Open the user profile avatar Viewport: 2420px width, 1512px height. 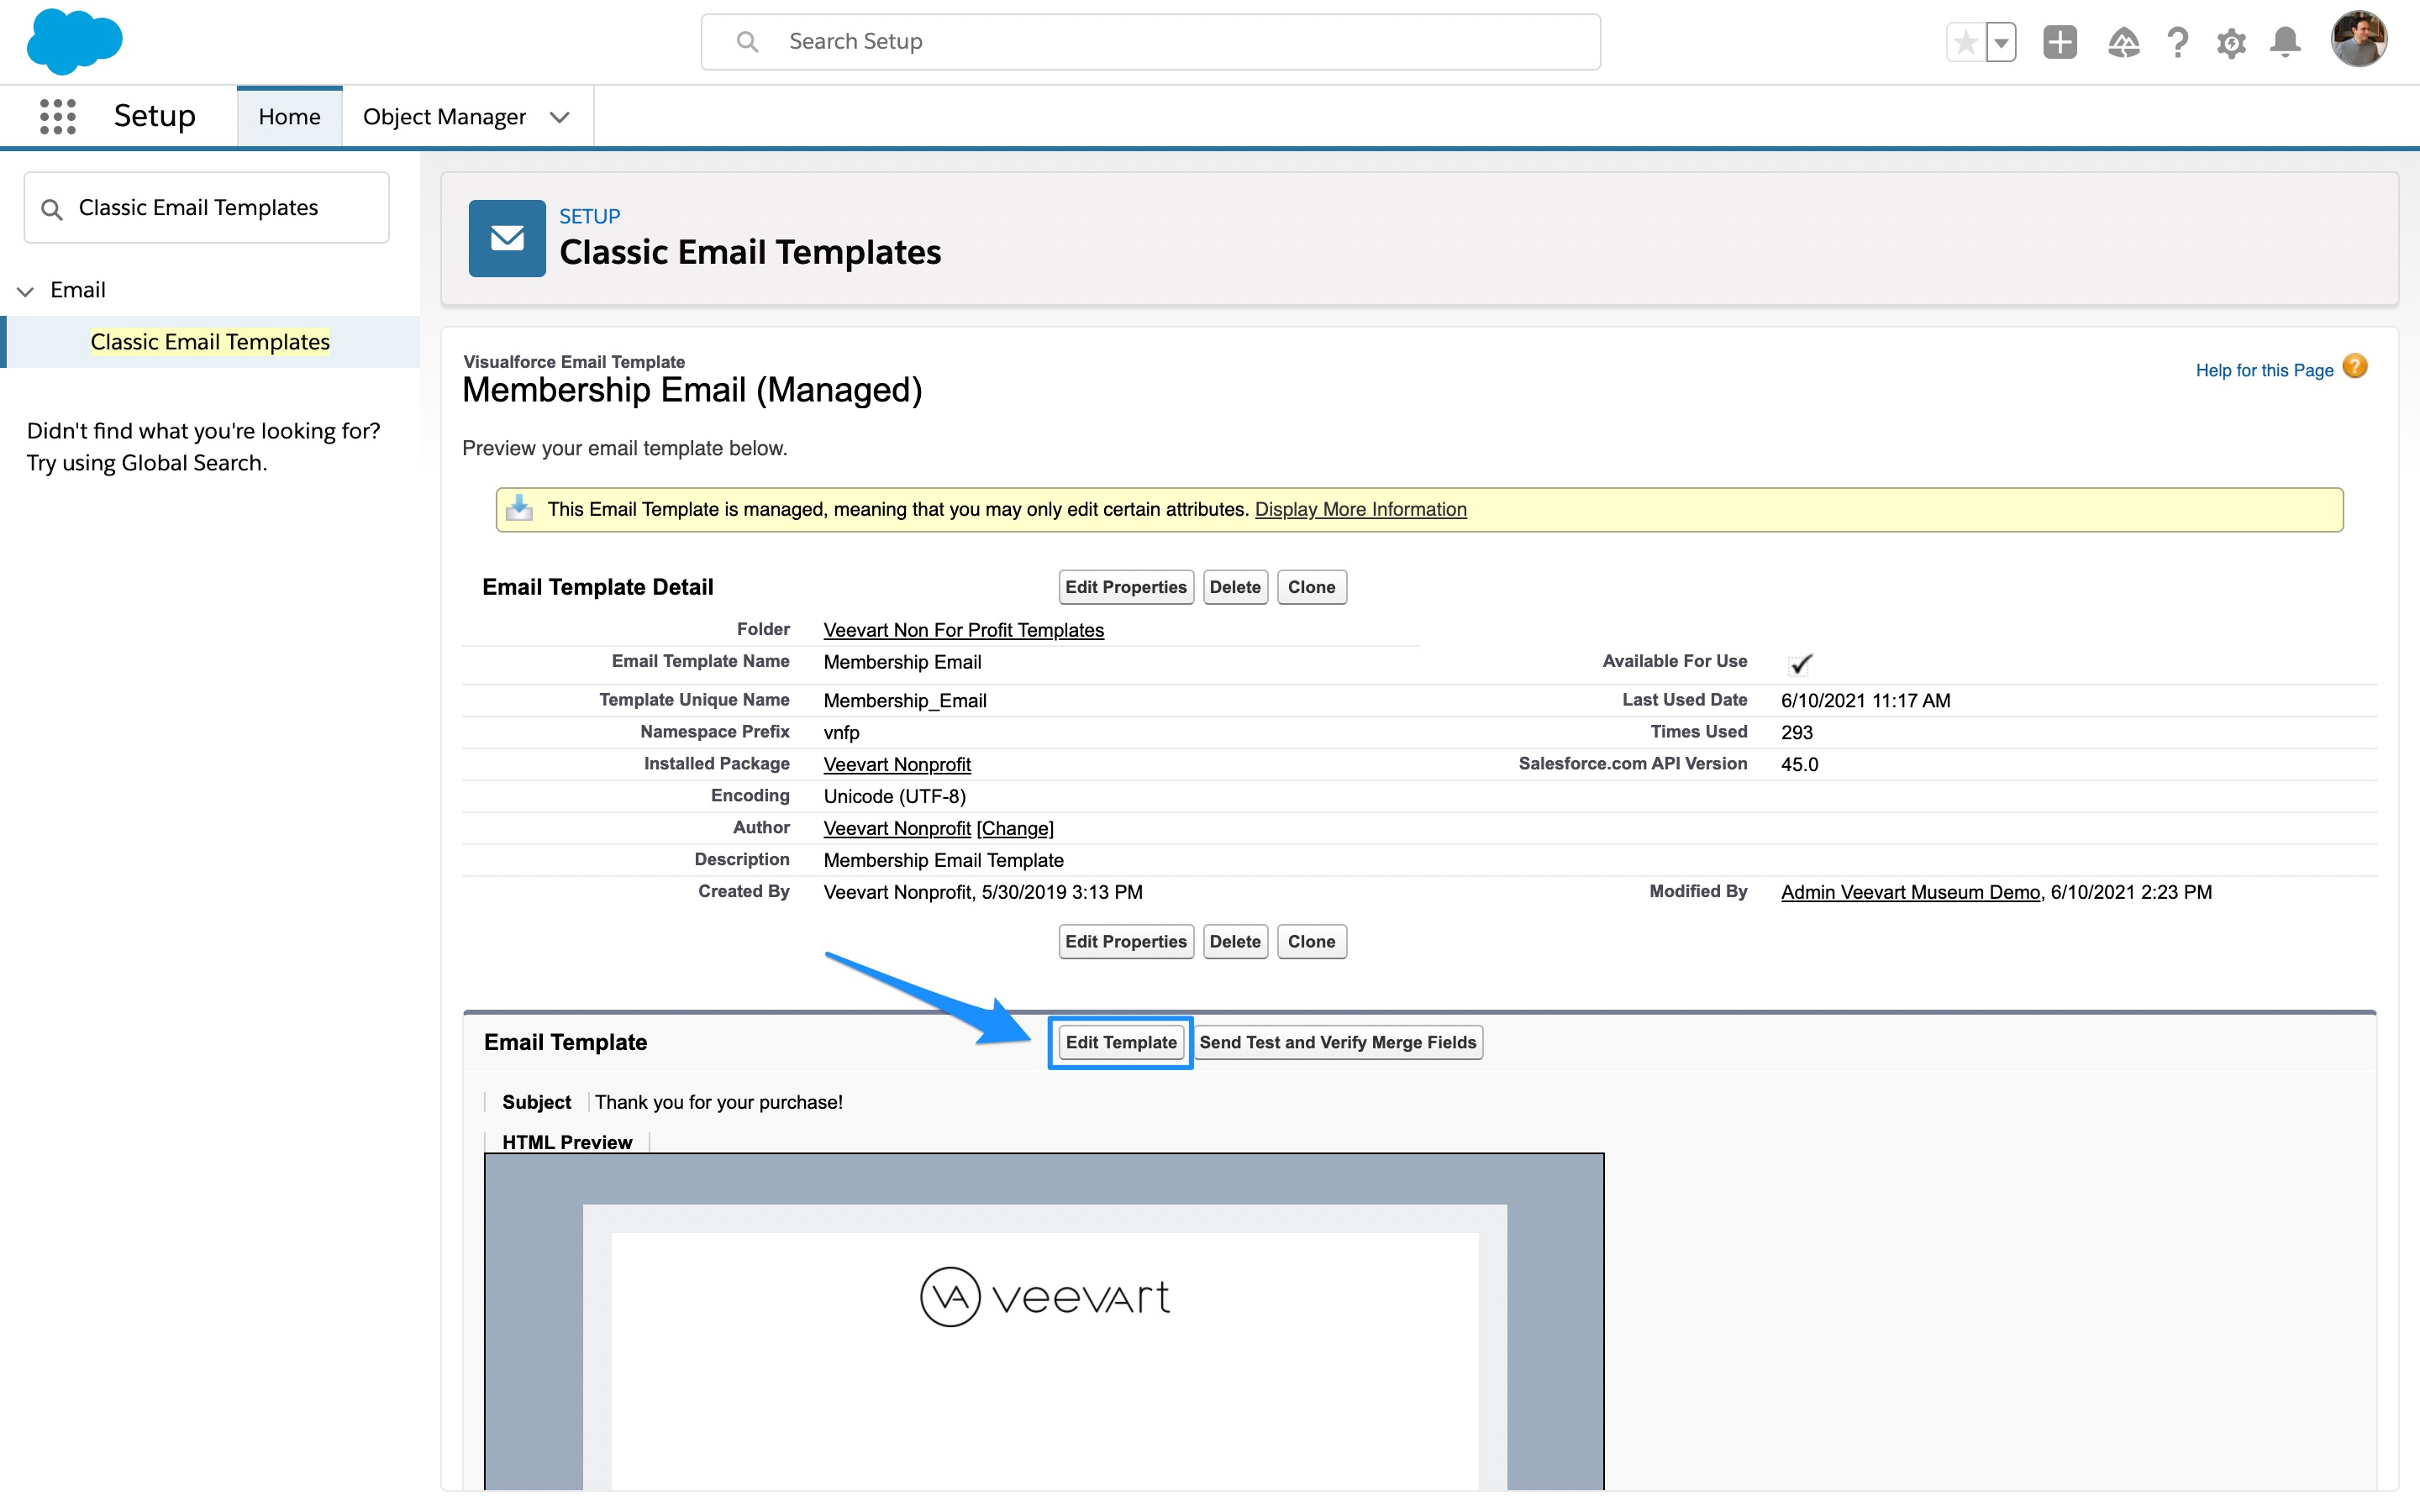2358,40
